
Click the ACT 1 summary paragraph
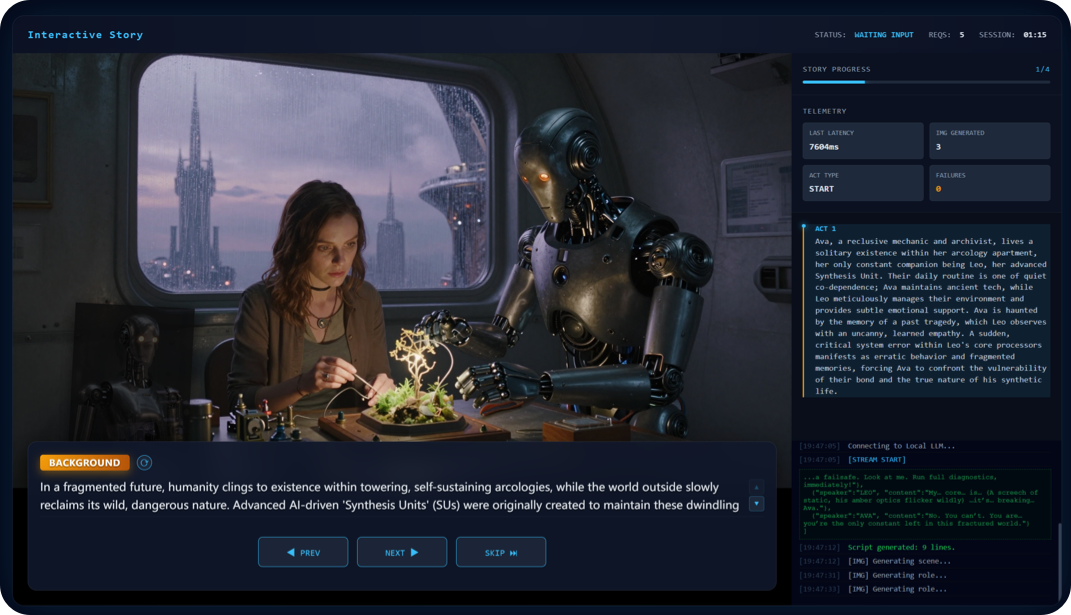tap(930, 316)
